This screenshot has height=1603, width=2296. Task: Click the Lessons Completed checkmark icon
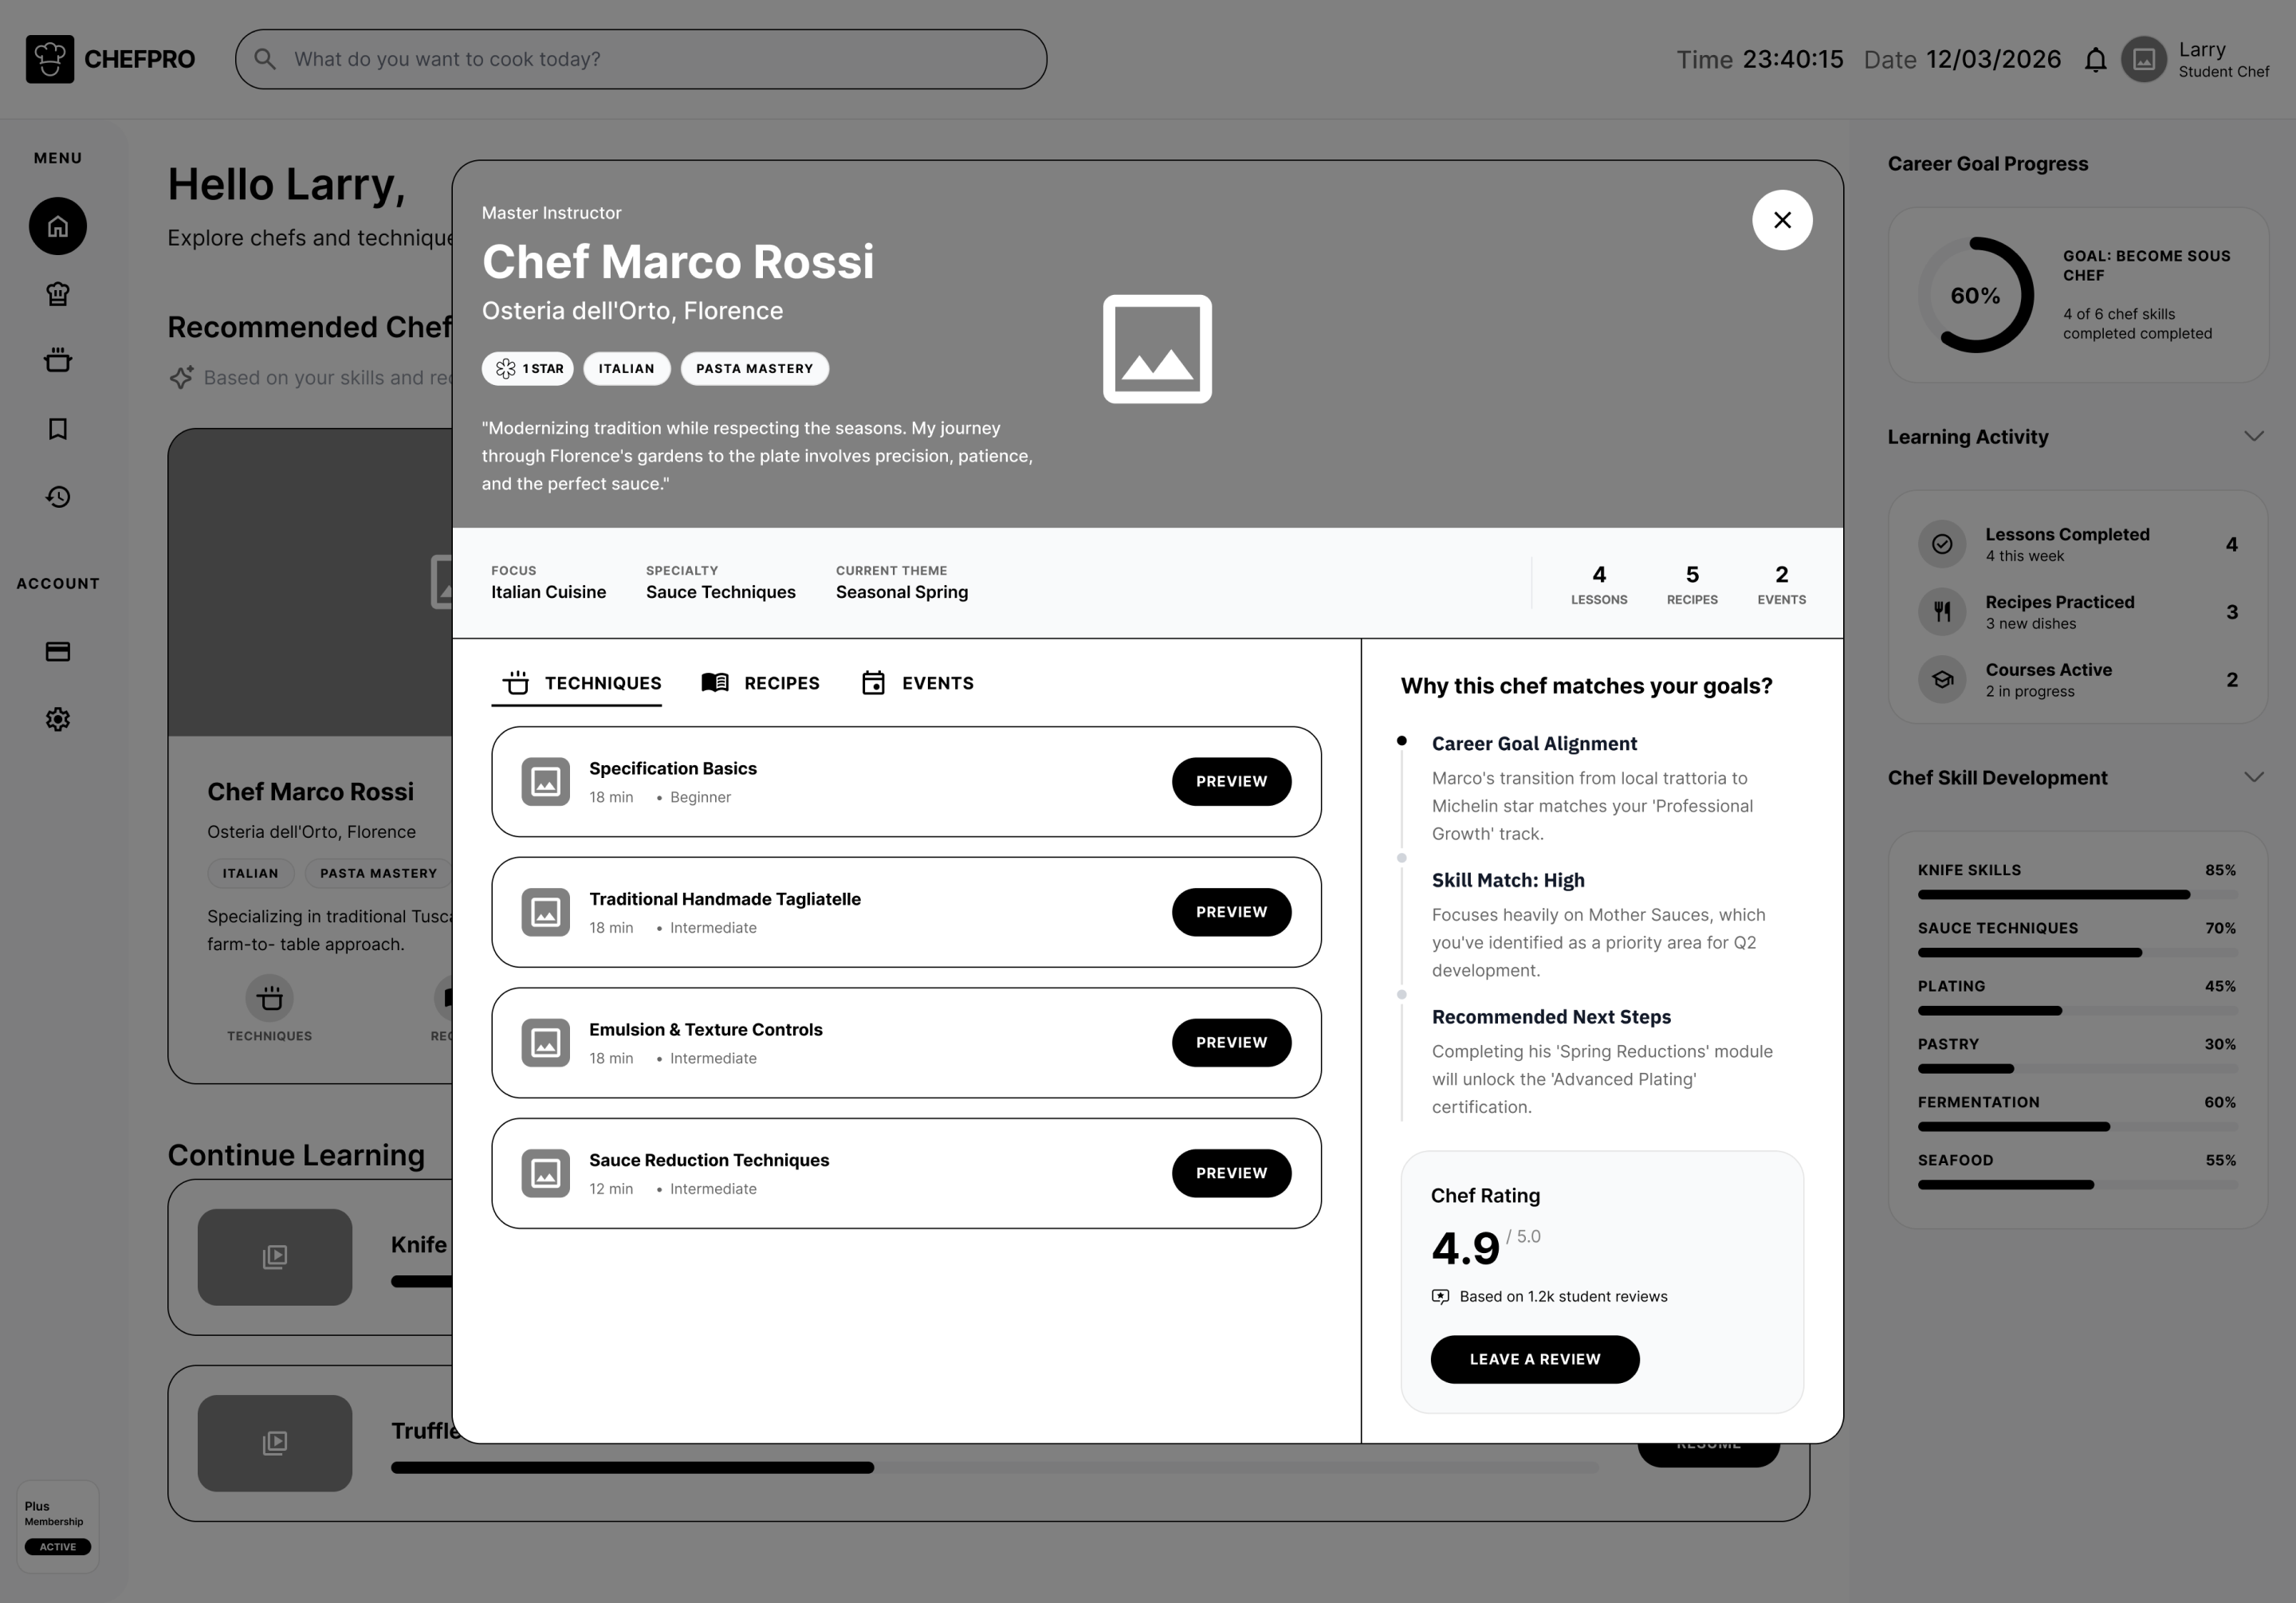[x=1942, y=544]
